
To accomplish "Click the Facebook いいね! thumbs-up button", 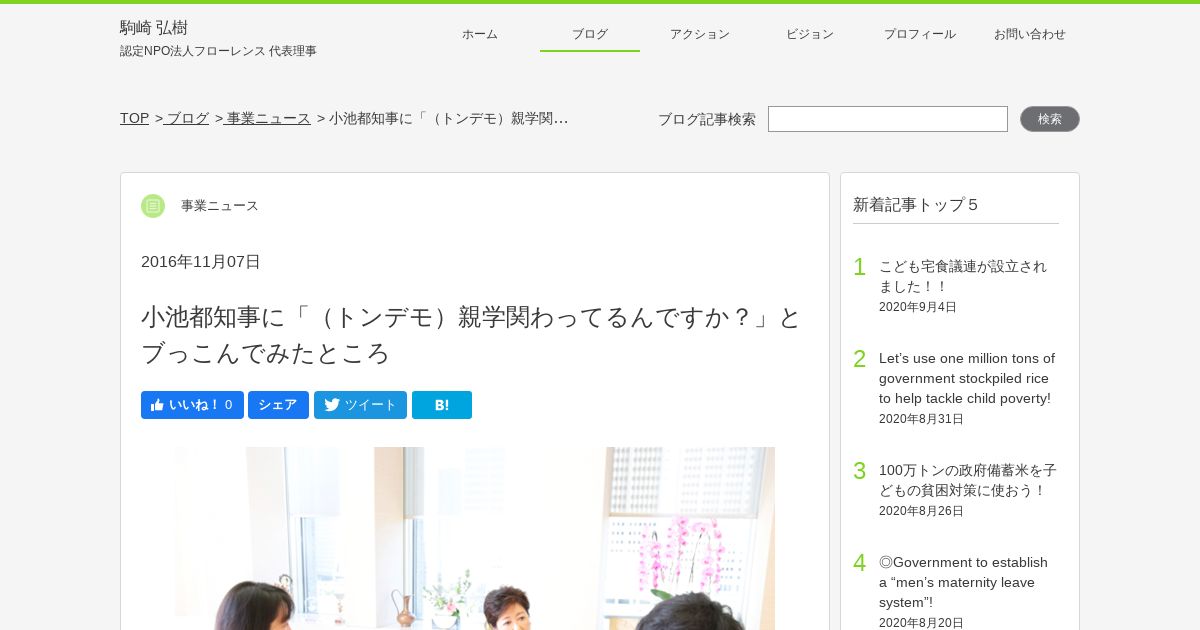I will coord(192,405).
